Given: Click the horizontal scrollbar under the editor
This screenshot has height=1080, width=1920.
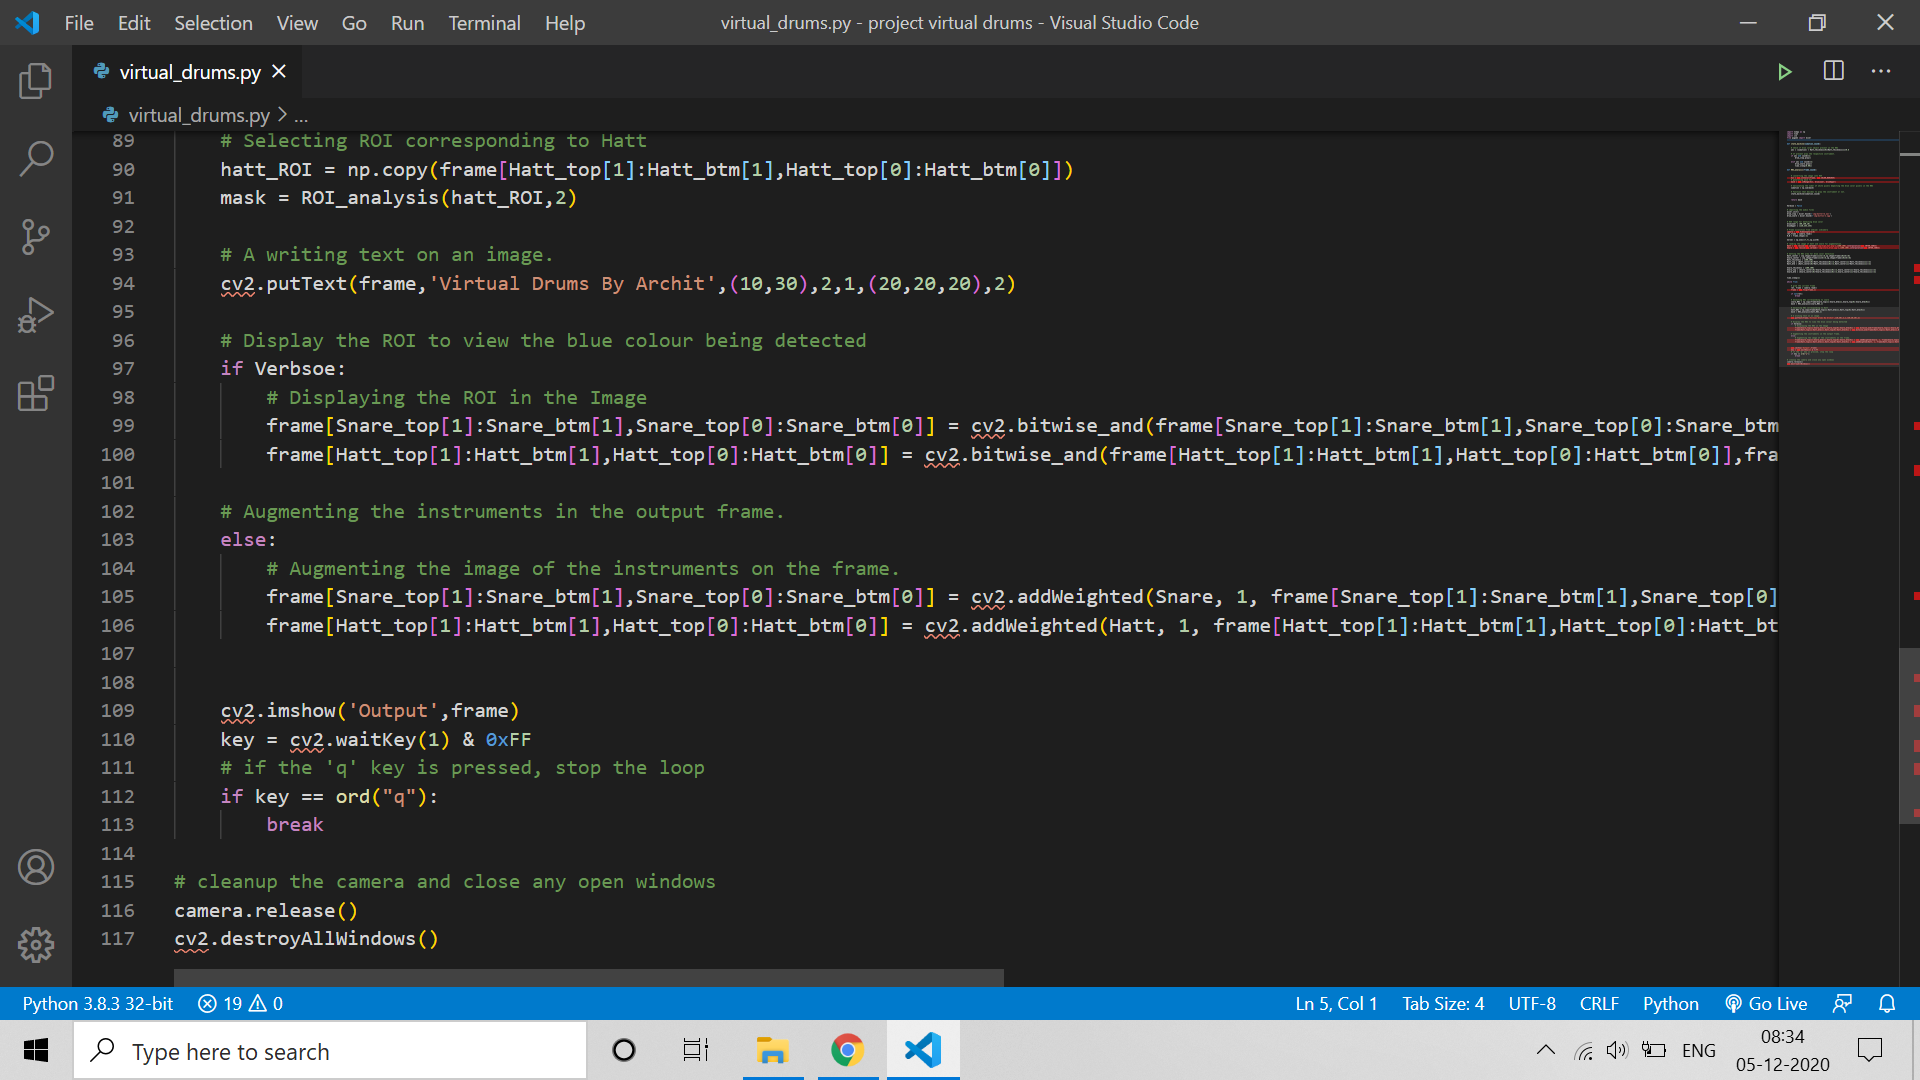Looking at the screenshot, I should pos(588,977).
